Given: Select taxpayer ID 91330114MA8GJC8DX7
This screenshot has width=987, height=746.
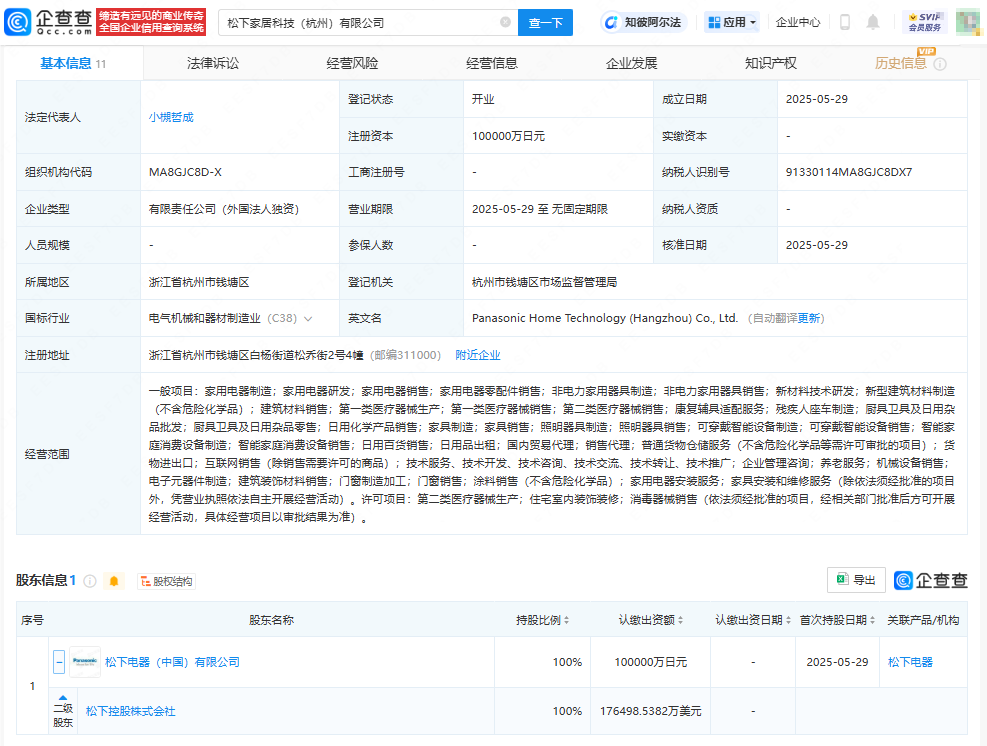Looking at the screenshot, I should pos(849,172).
